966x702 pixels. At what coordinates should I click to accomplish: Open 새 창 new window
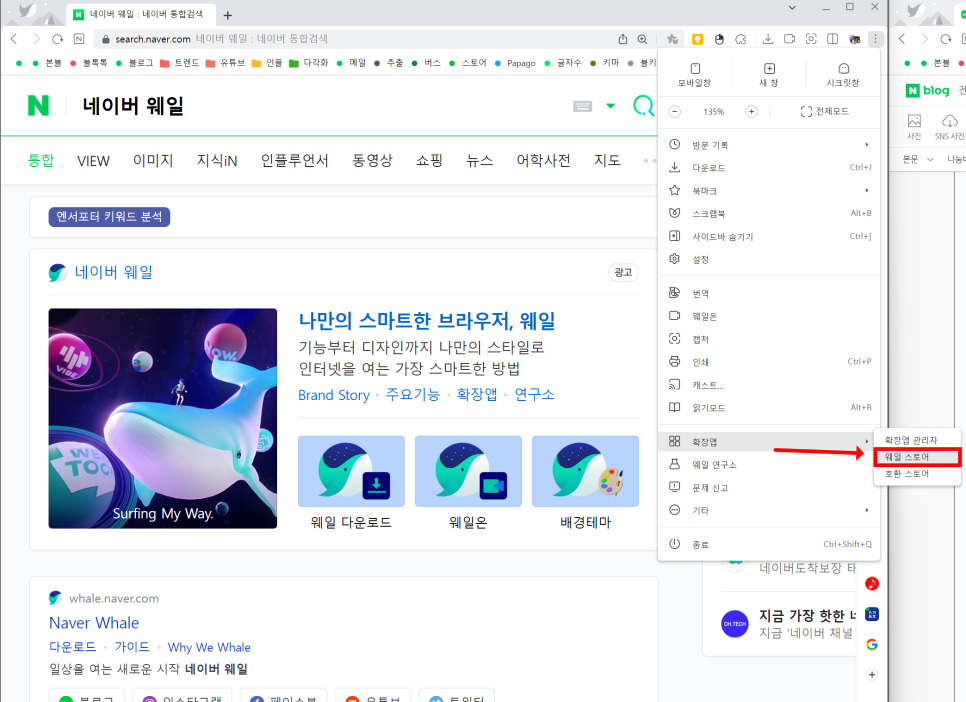pyautogui.click(x=769, y=75)
